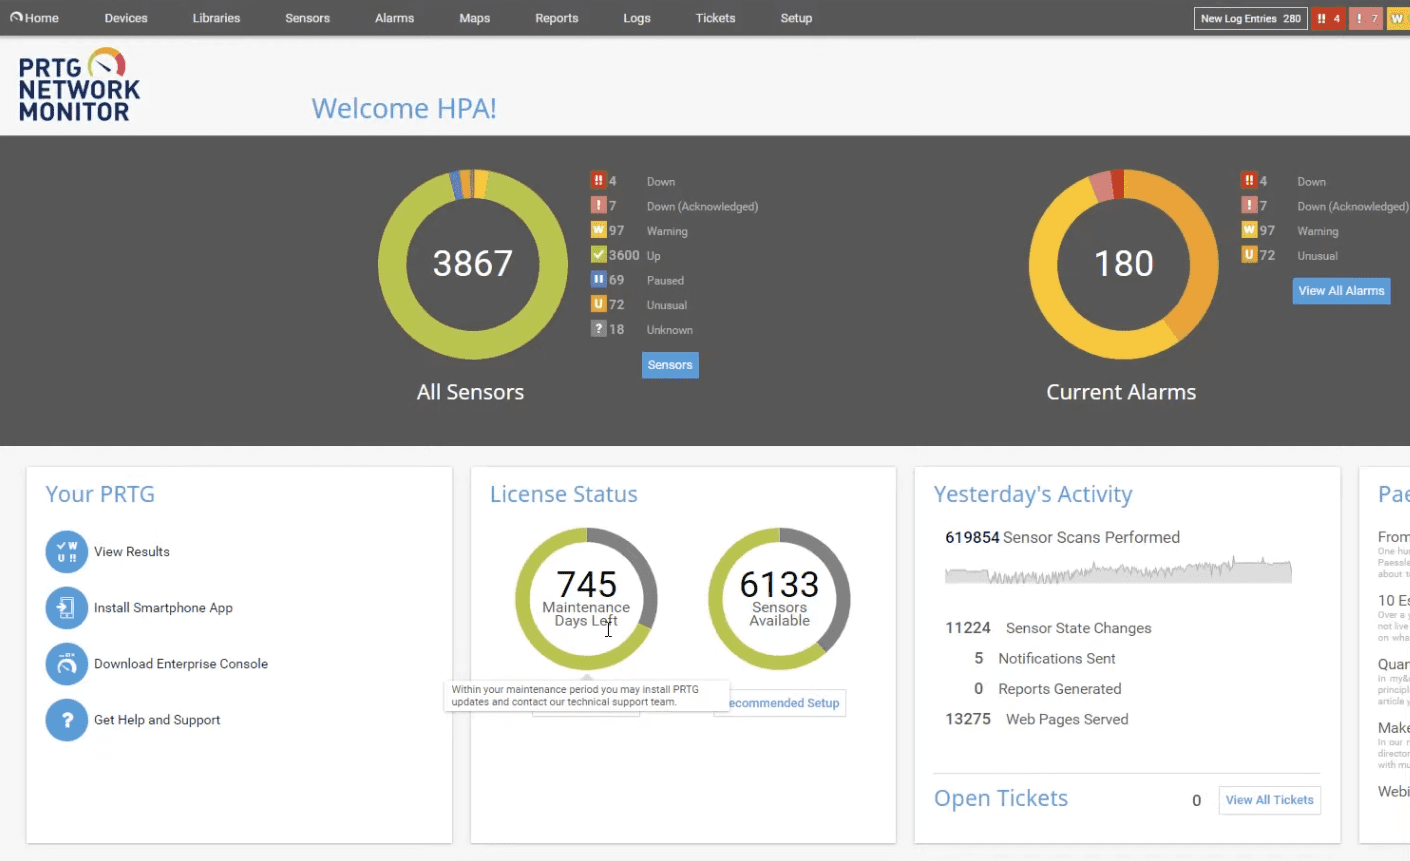Image resolution: width=1410 pixels, height=861 pixels.
Task: Click the Get Help and Support icon
Action: coord(66,720)
